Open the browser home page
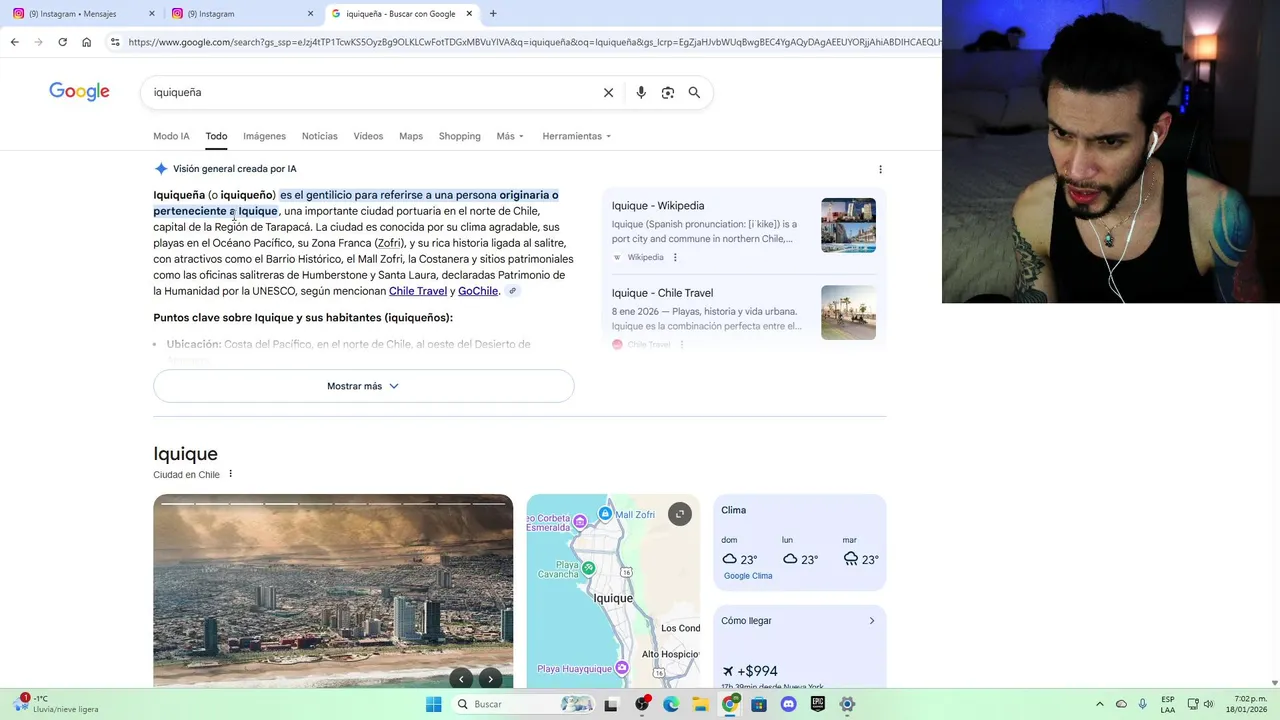This screenshot has width=1280, height=720. click(x=86, y=42)
